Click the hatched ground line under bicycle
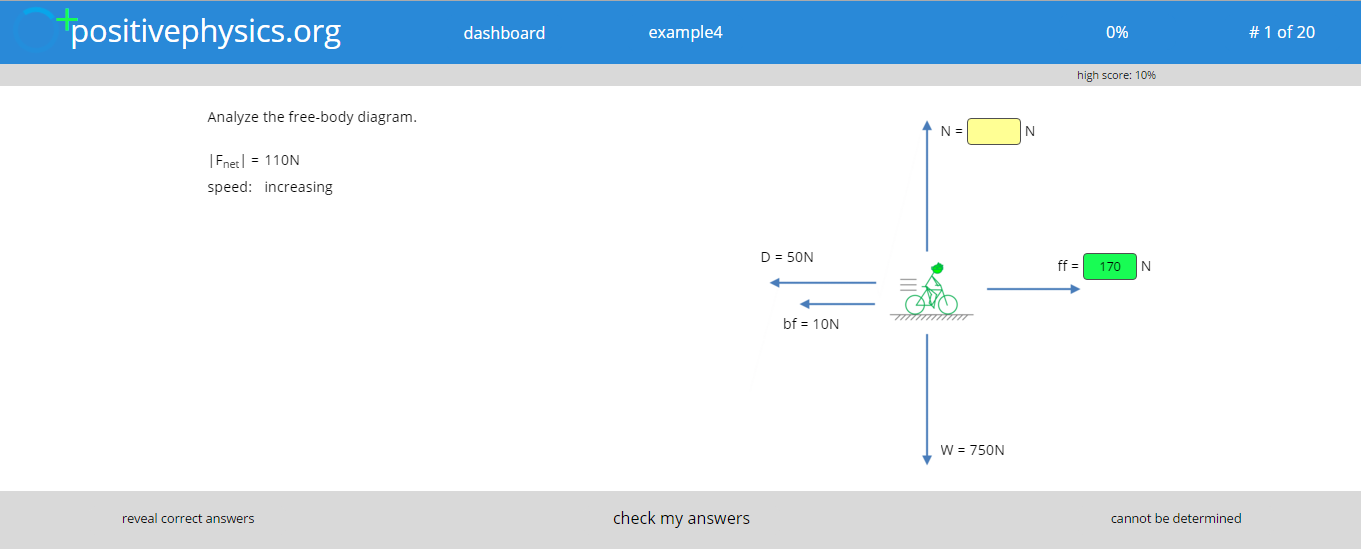1361x559 pixels. [931, 317]
